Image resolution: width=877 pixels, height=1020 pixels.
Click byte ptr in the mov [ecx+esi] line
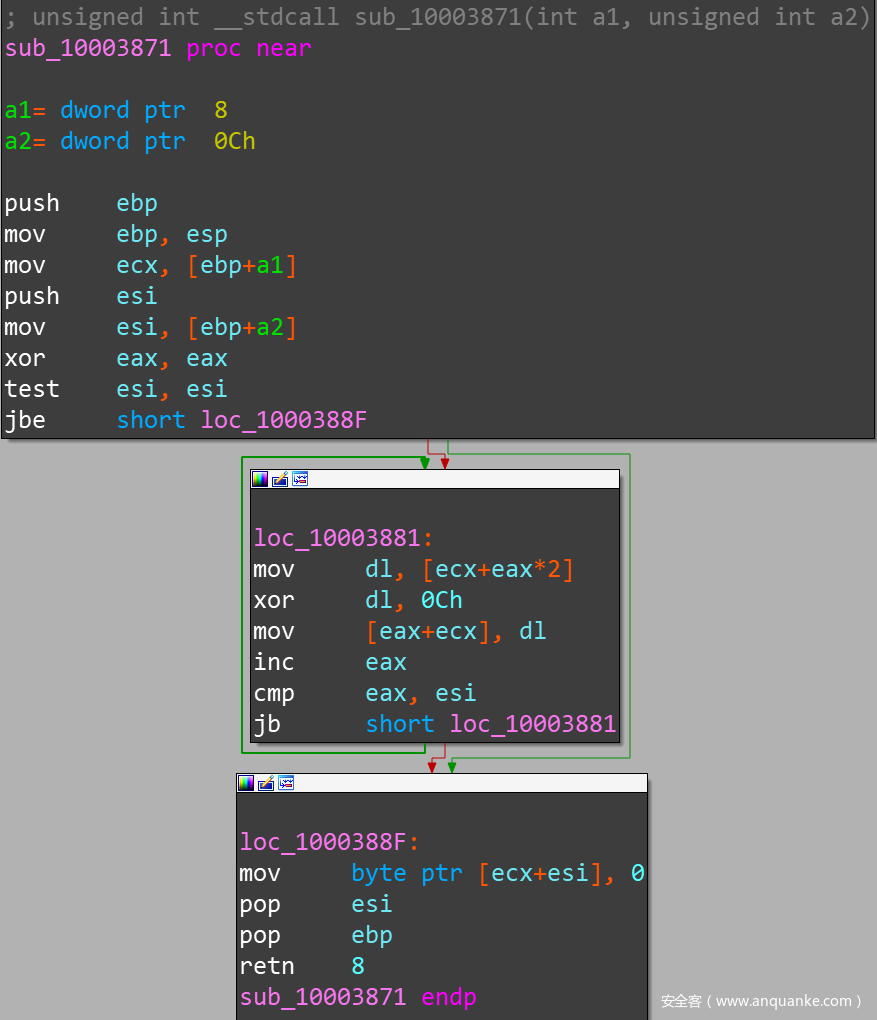coord(407,873)
